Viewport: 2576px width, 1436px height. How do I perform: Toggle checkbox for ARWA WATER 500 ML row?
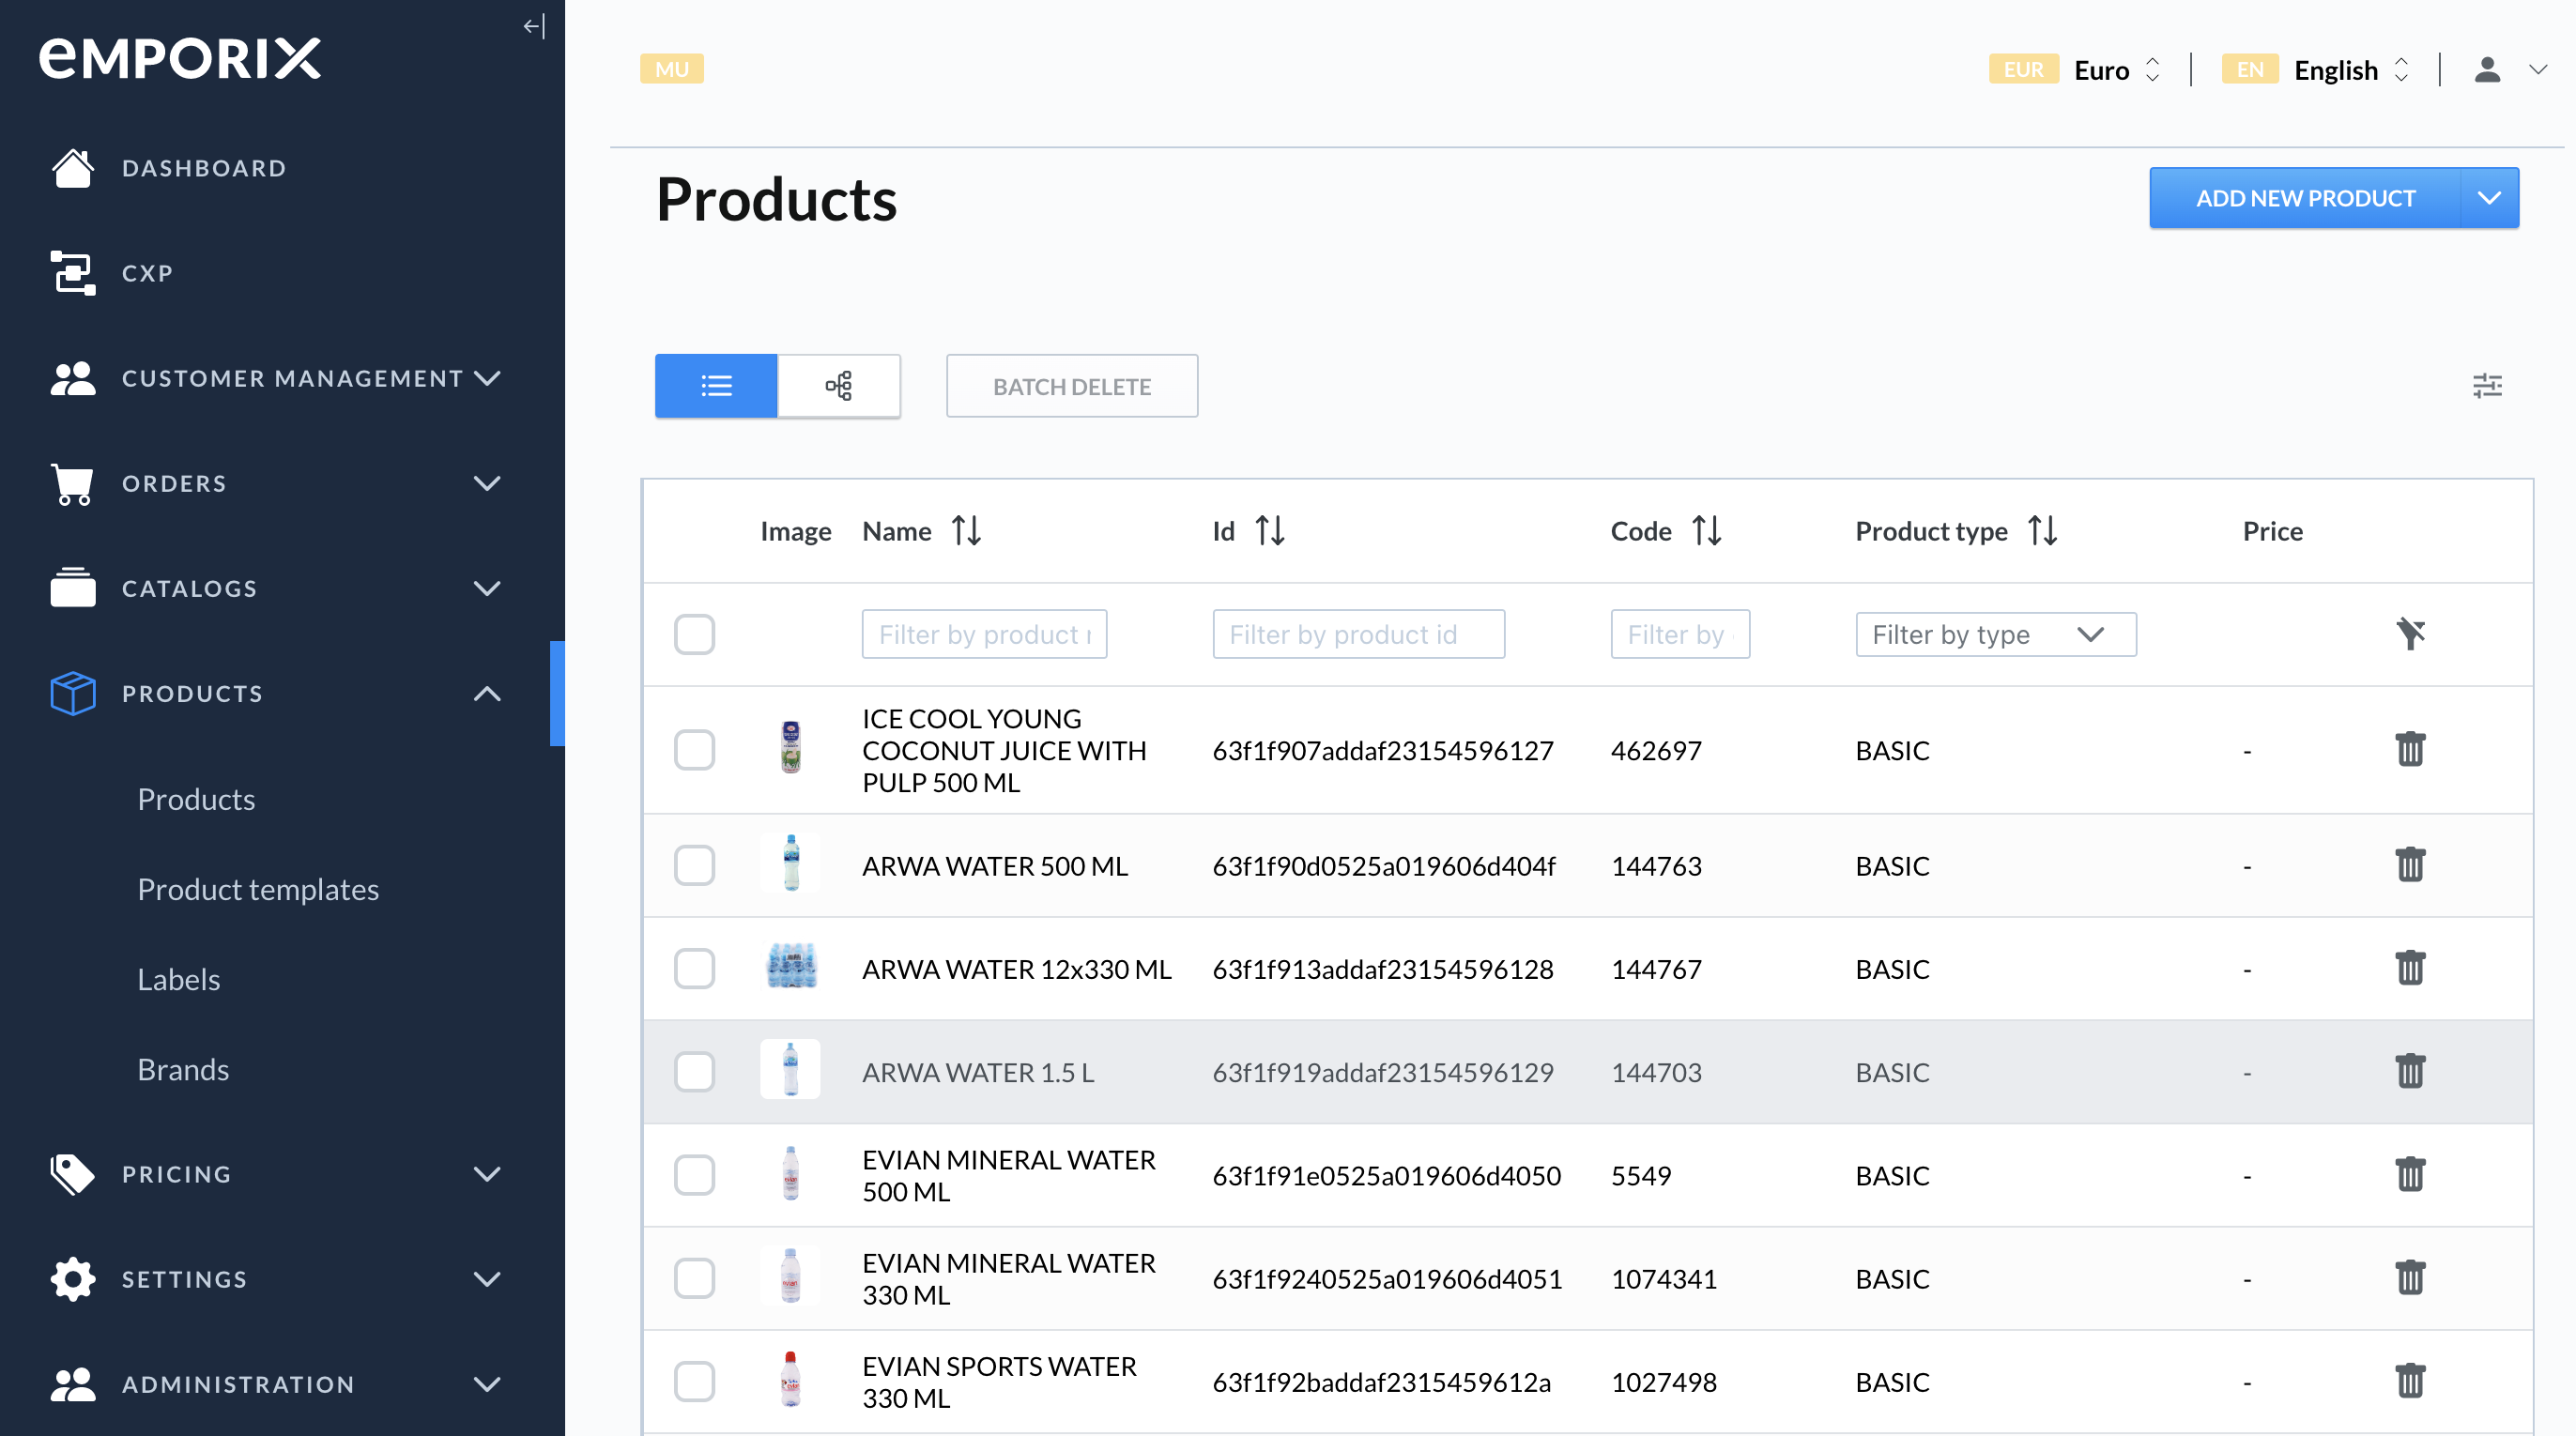point(693,864)
